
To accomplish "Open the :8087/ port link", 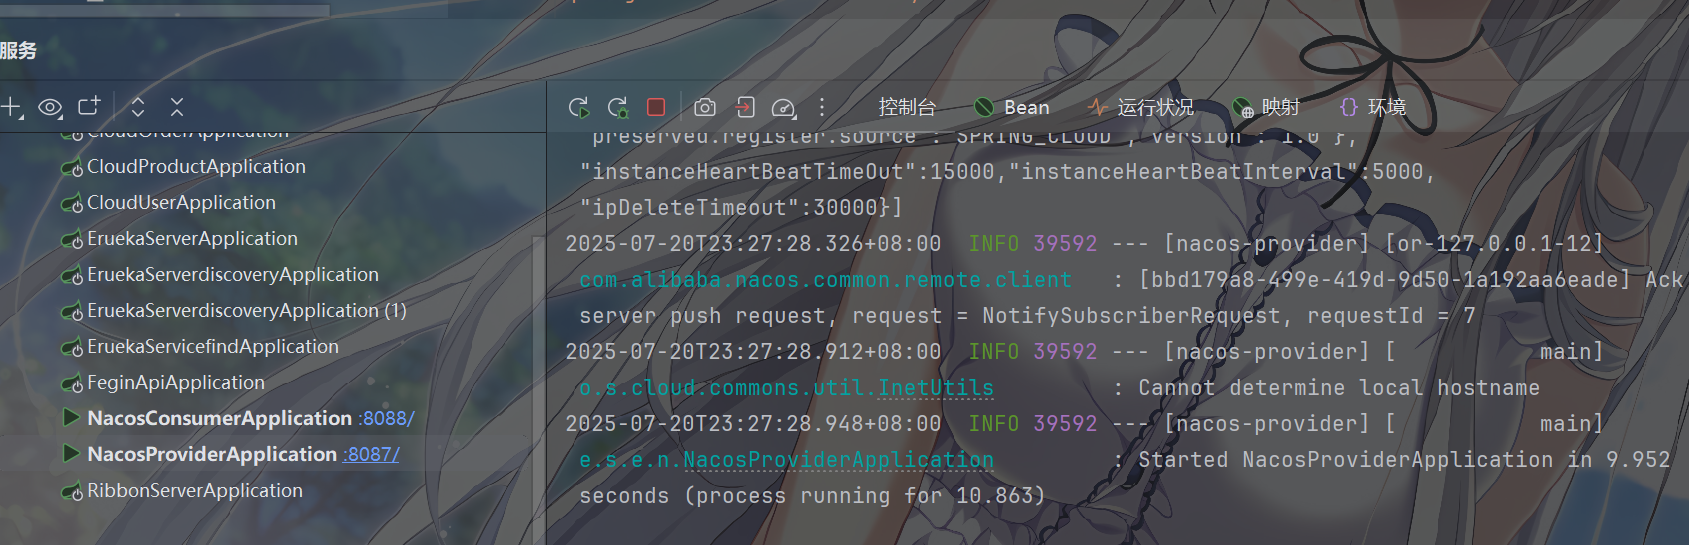I will pyautogui.click(x=372, y=455).
